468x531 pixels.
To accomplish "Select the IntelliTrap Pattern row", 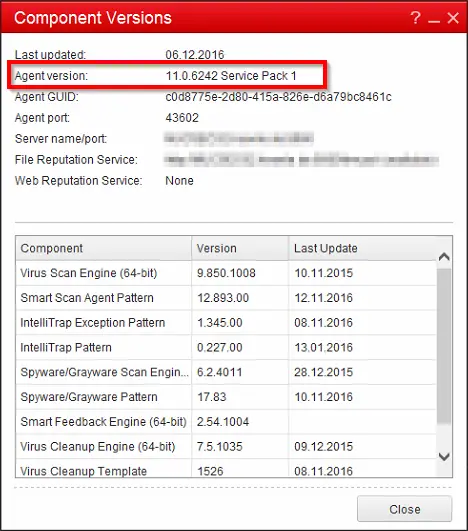I will pyautogui.click(x=226, y=347).
